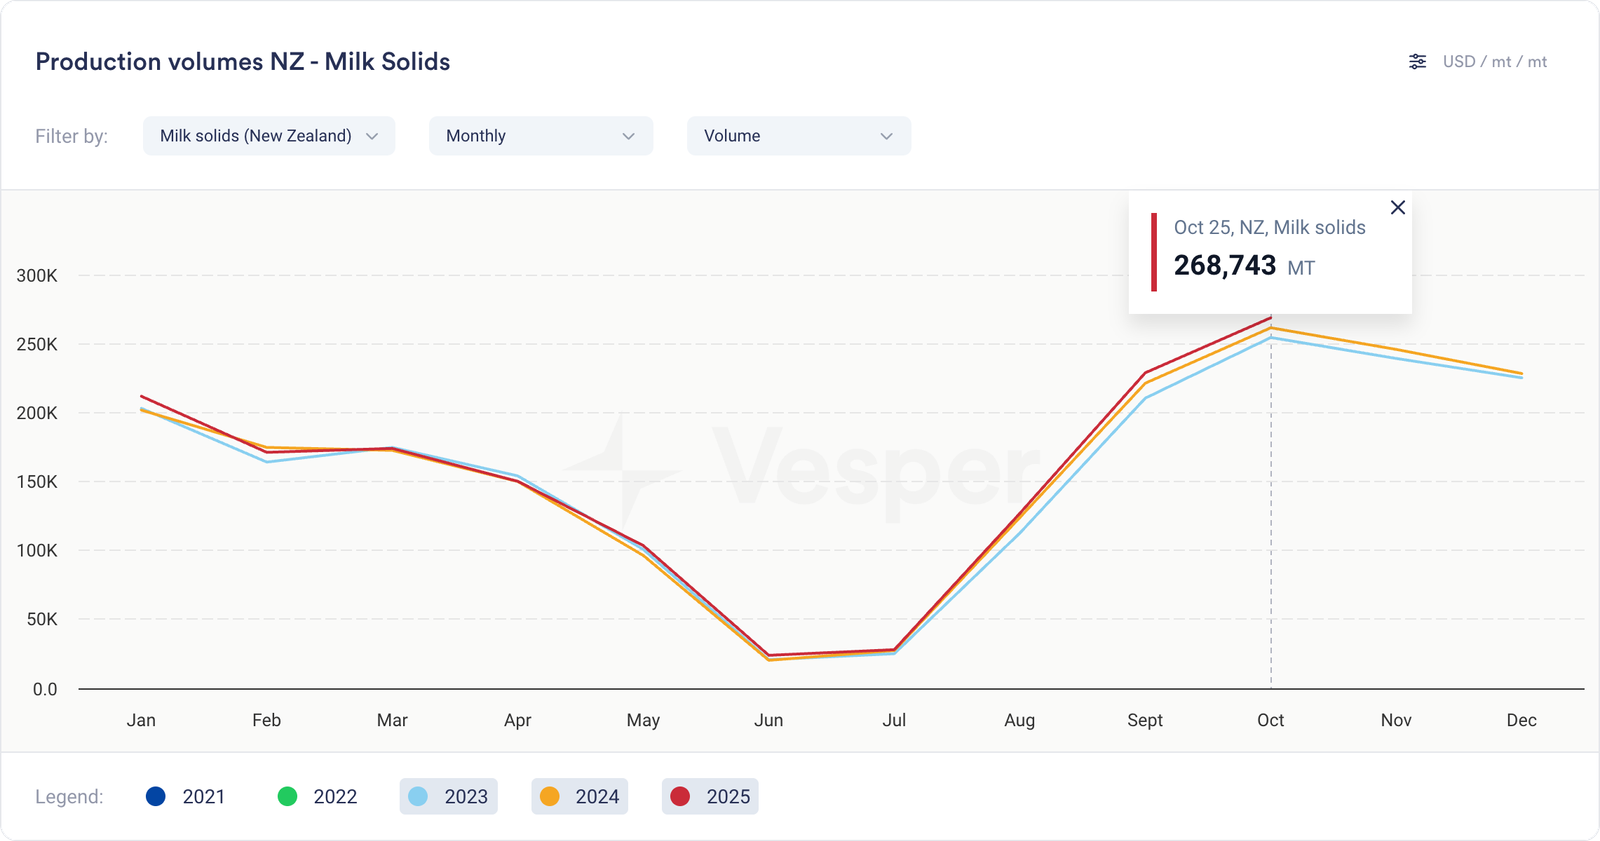Click the red 2025 color dot
Viewport: 1600px width, 841px height.
[680, 797]
